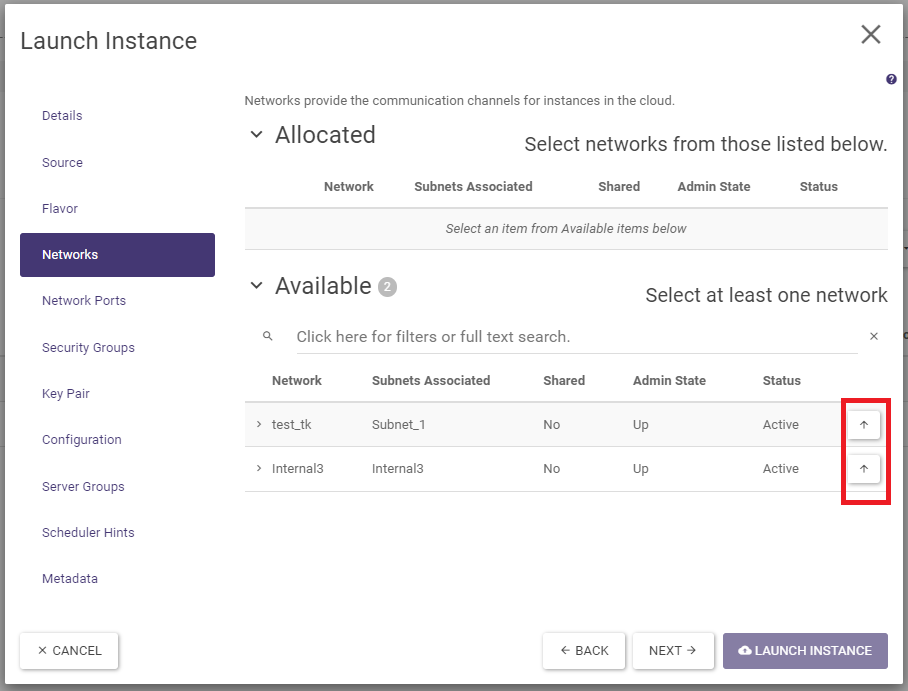Click the Launch Instance button
This screenshot has height=691, width=908.
pyautogui.click(x=805, y=651)
